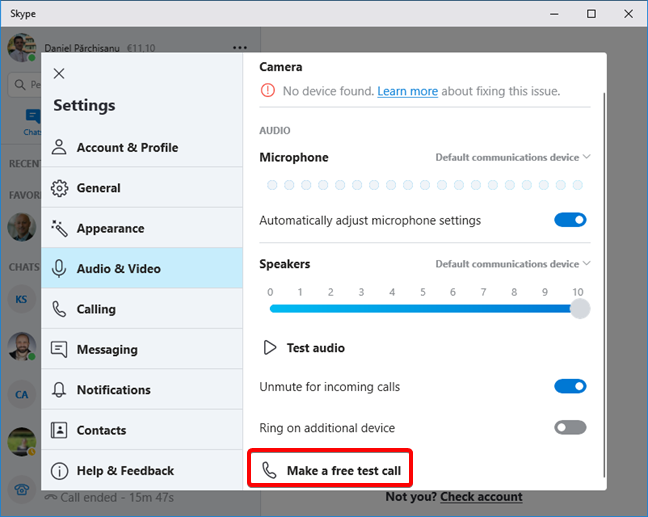Click the General gear icon
648x517 pixels.
[x=59, y=188]
